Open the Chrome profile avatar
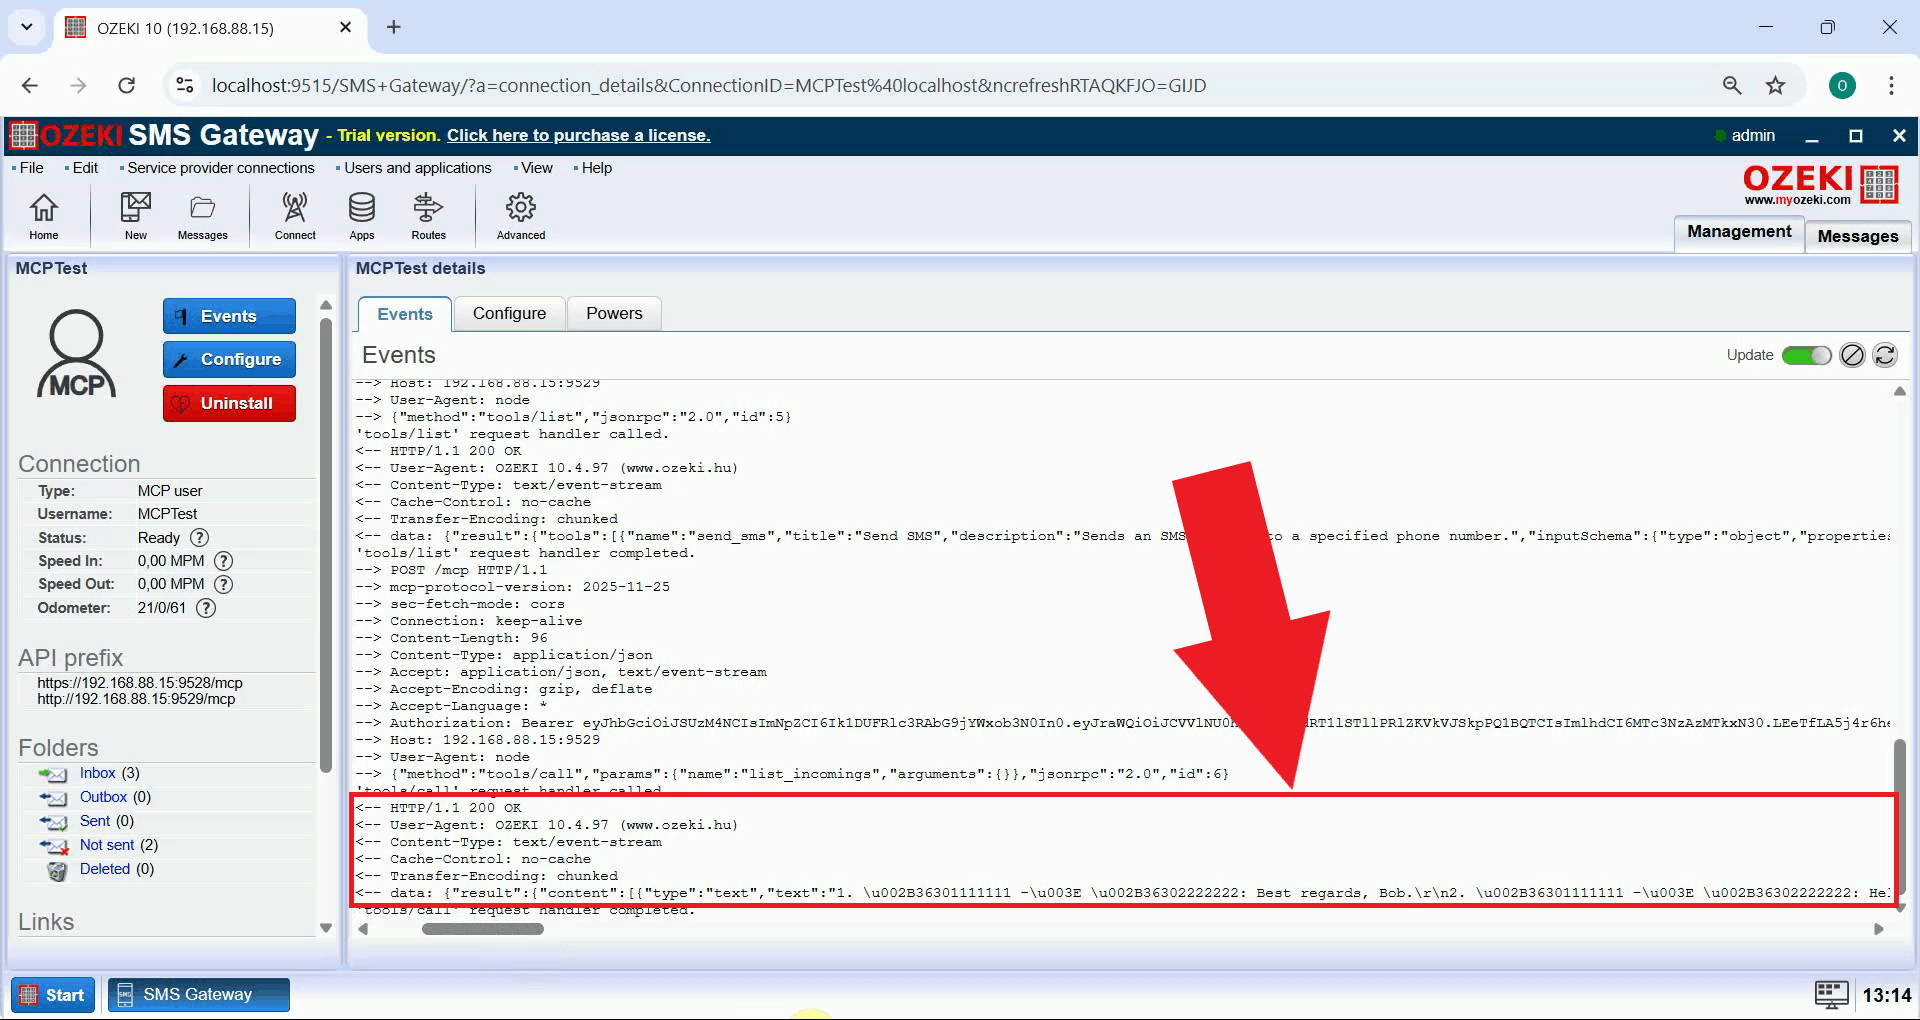Image resolution: width=1920 pixels, height=1020 pixels. point(1842,85)
